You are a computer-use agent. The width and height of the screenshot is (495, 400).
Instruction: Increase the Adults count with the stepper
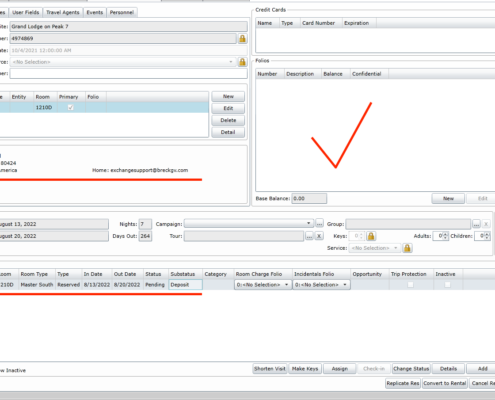pos(445,234)
